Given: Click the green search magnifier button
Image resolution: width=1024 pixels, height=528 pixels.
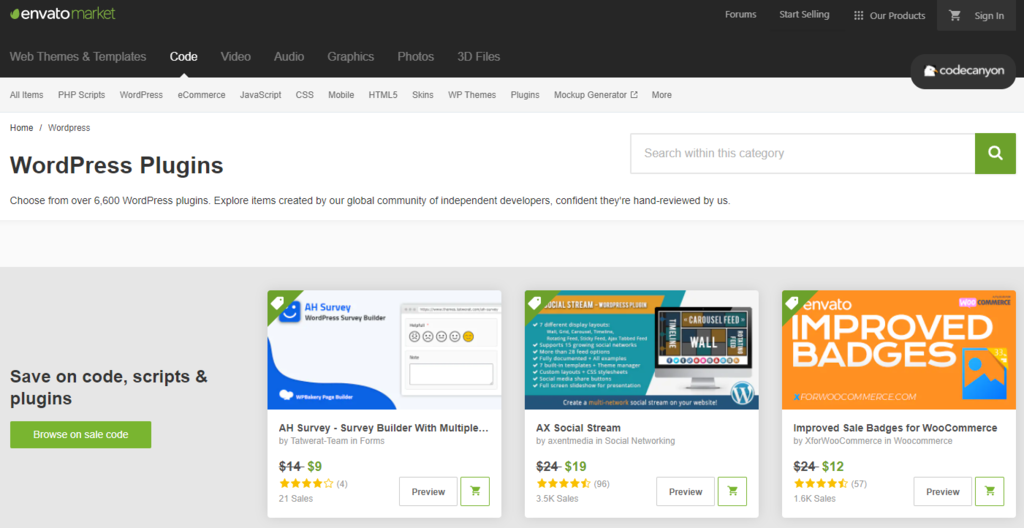Looking at the screenshot, I should [995, 153].
